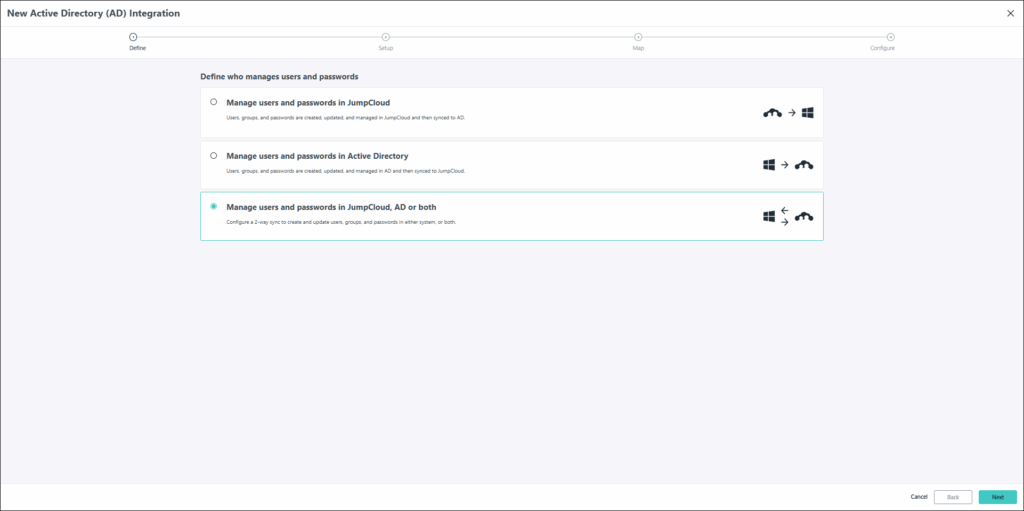Click the Next button
Viewport: 1024px width, 511px height.
click(x=997, y=497)
